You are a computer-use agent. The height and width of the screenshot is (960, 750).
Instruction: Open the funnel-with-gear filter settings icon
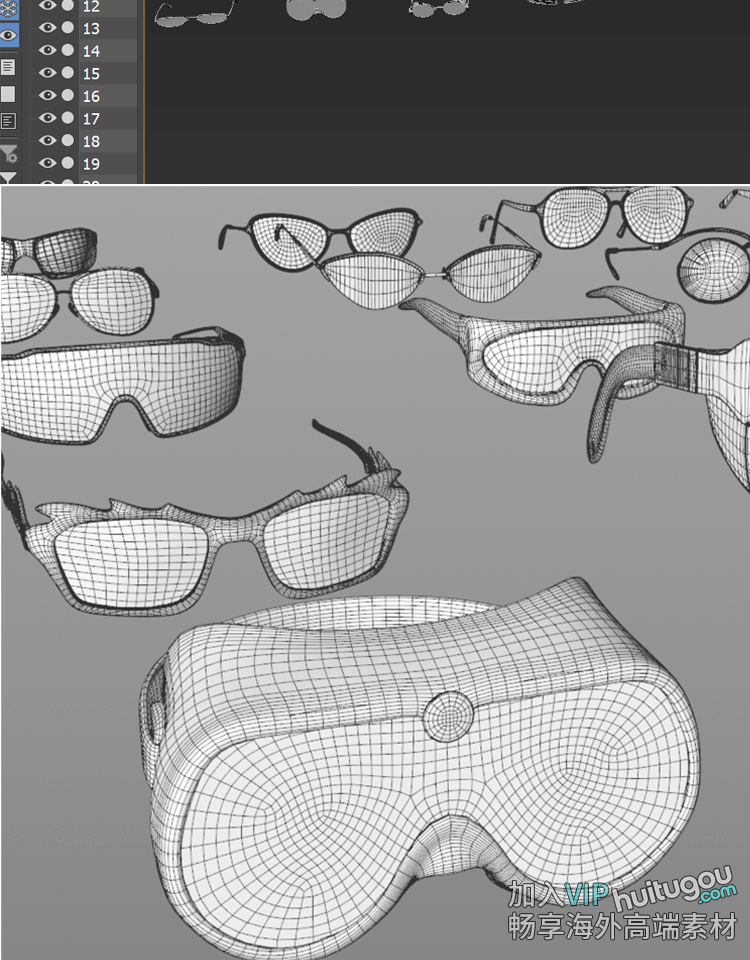click(9, 153)
